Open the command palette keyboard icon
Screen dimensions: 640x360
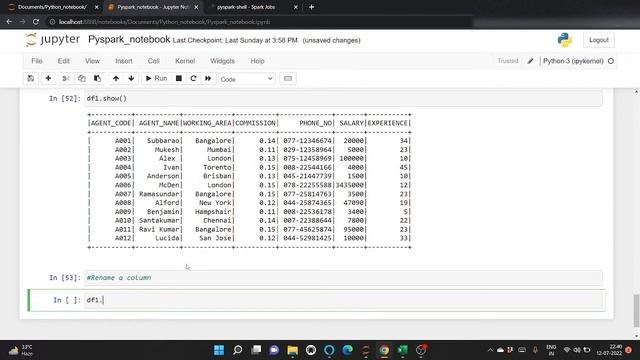coord(288,78)
